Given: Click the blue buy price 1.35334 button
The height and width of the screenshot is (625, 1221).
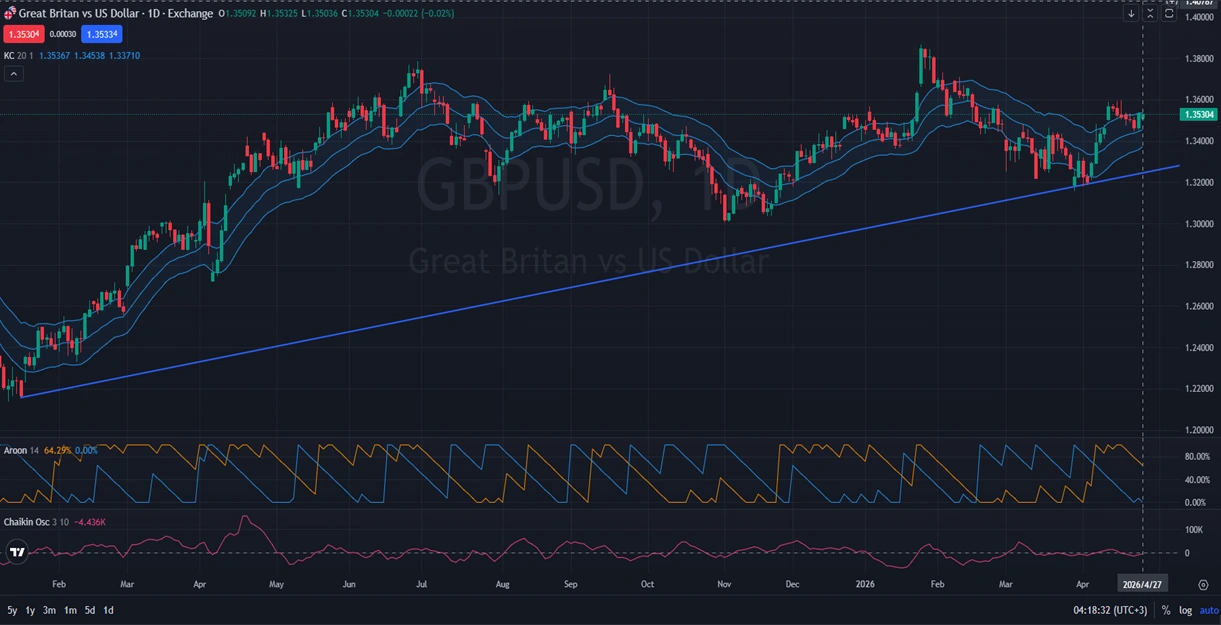Looking at the screenshot, I should coord(102,34).
